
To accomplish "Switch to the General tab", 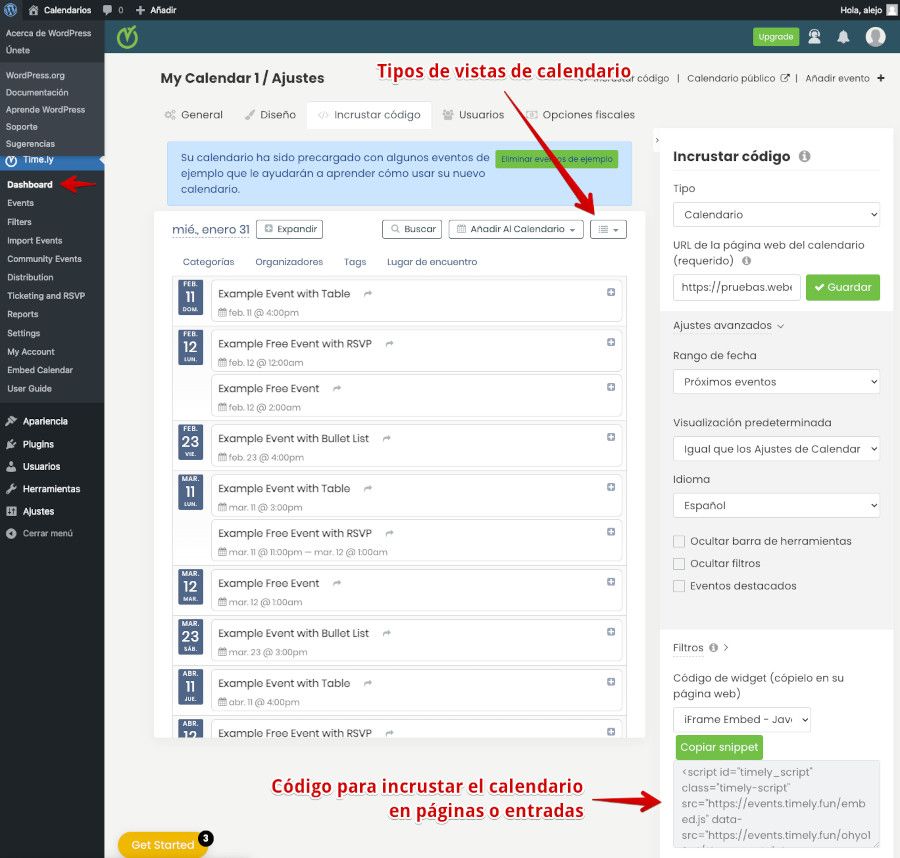I will 194,115.
